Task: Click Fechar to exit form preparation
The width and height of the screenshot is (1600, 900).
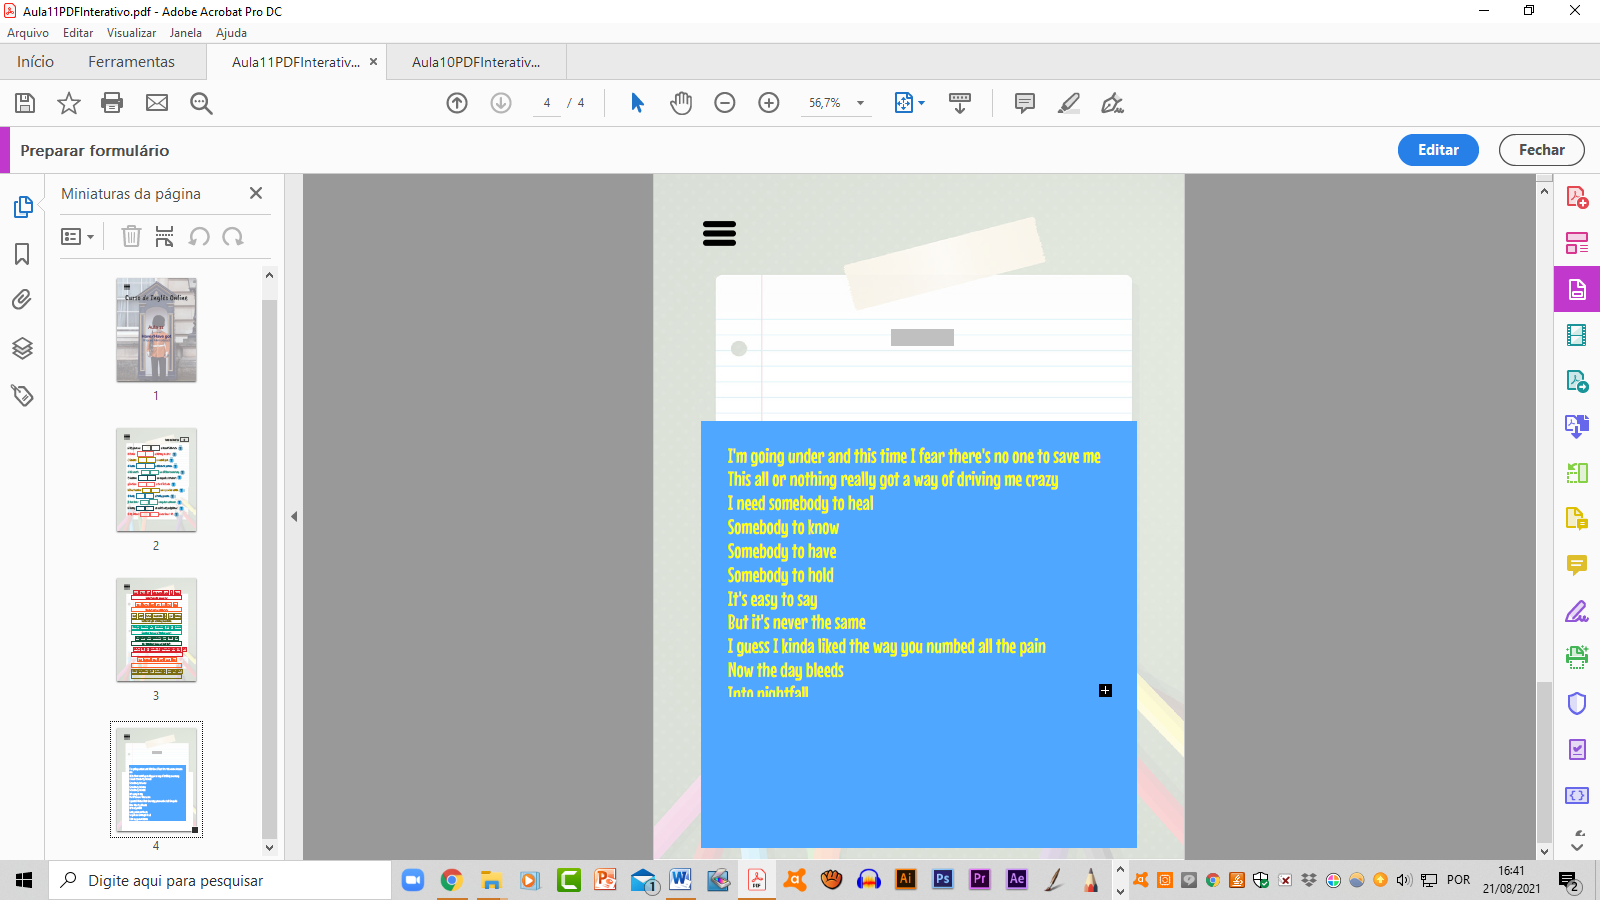Action: click(1541, 150)
